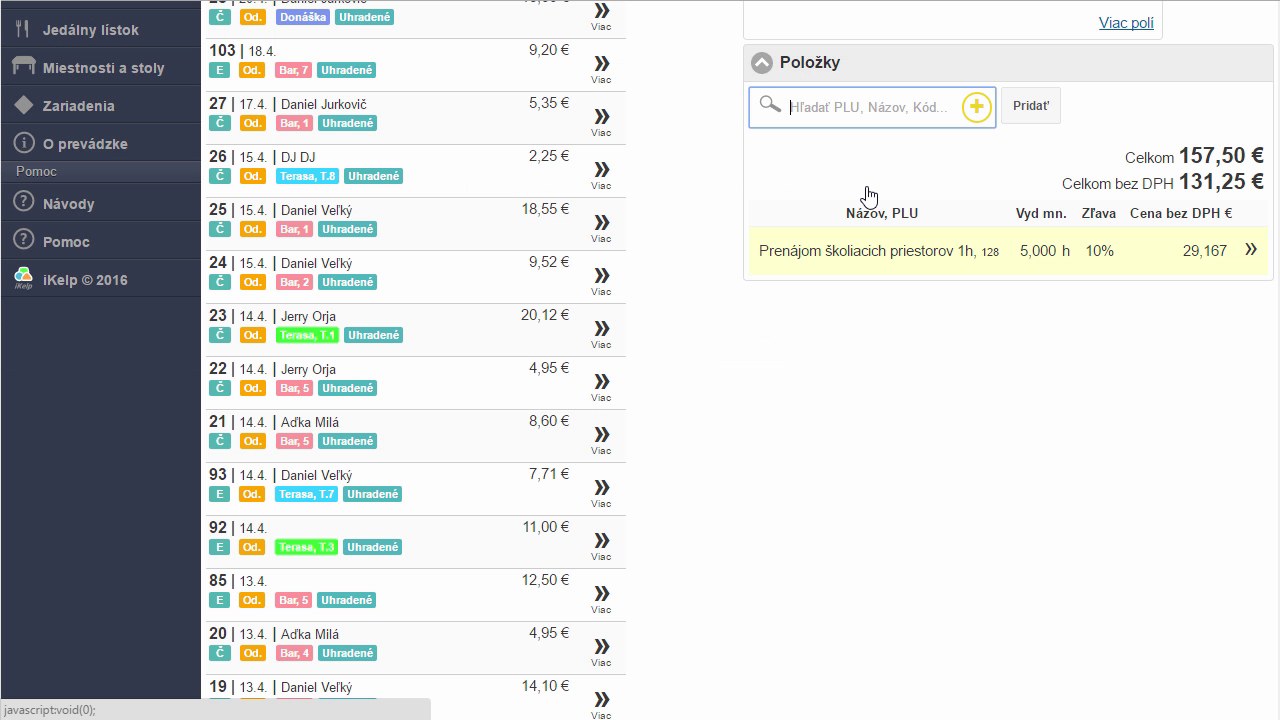Open Viac for order 24
Viewport: 1280px width, 720px height.
[x=601, y=282]
